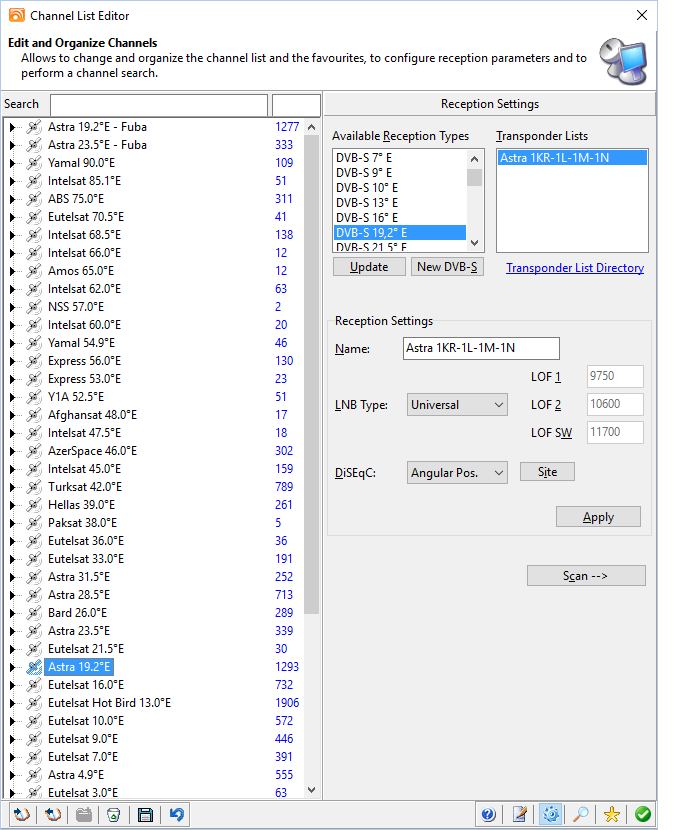Click the Scan --> button

pyautogui.click(x=586, y=576)
